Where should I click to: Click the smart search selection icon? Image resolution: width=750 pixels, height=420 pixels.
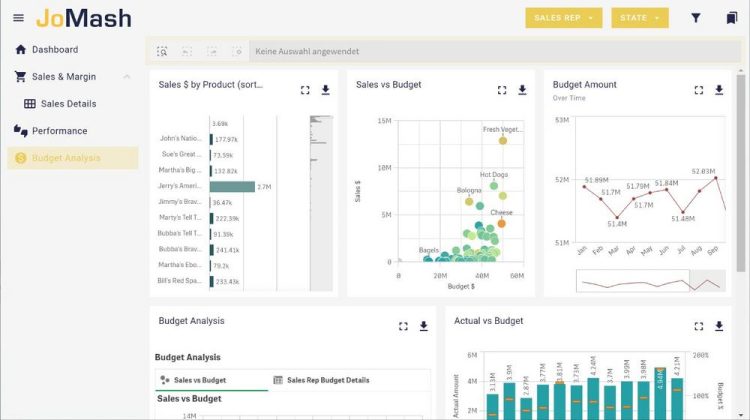point(162,51)
